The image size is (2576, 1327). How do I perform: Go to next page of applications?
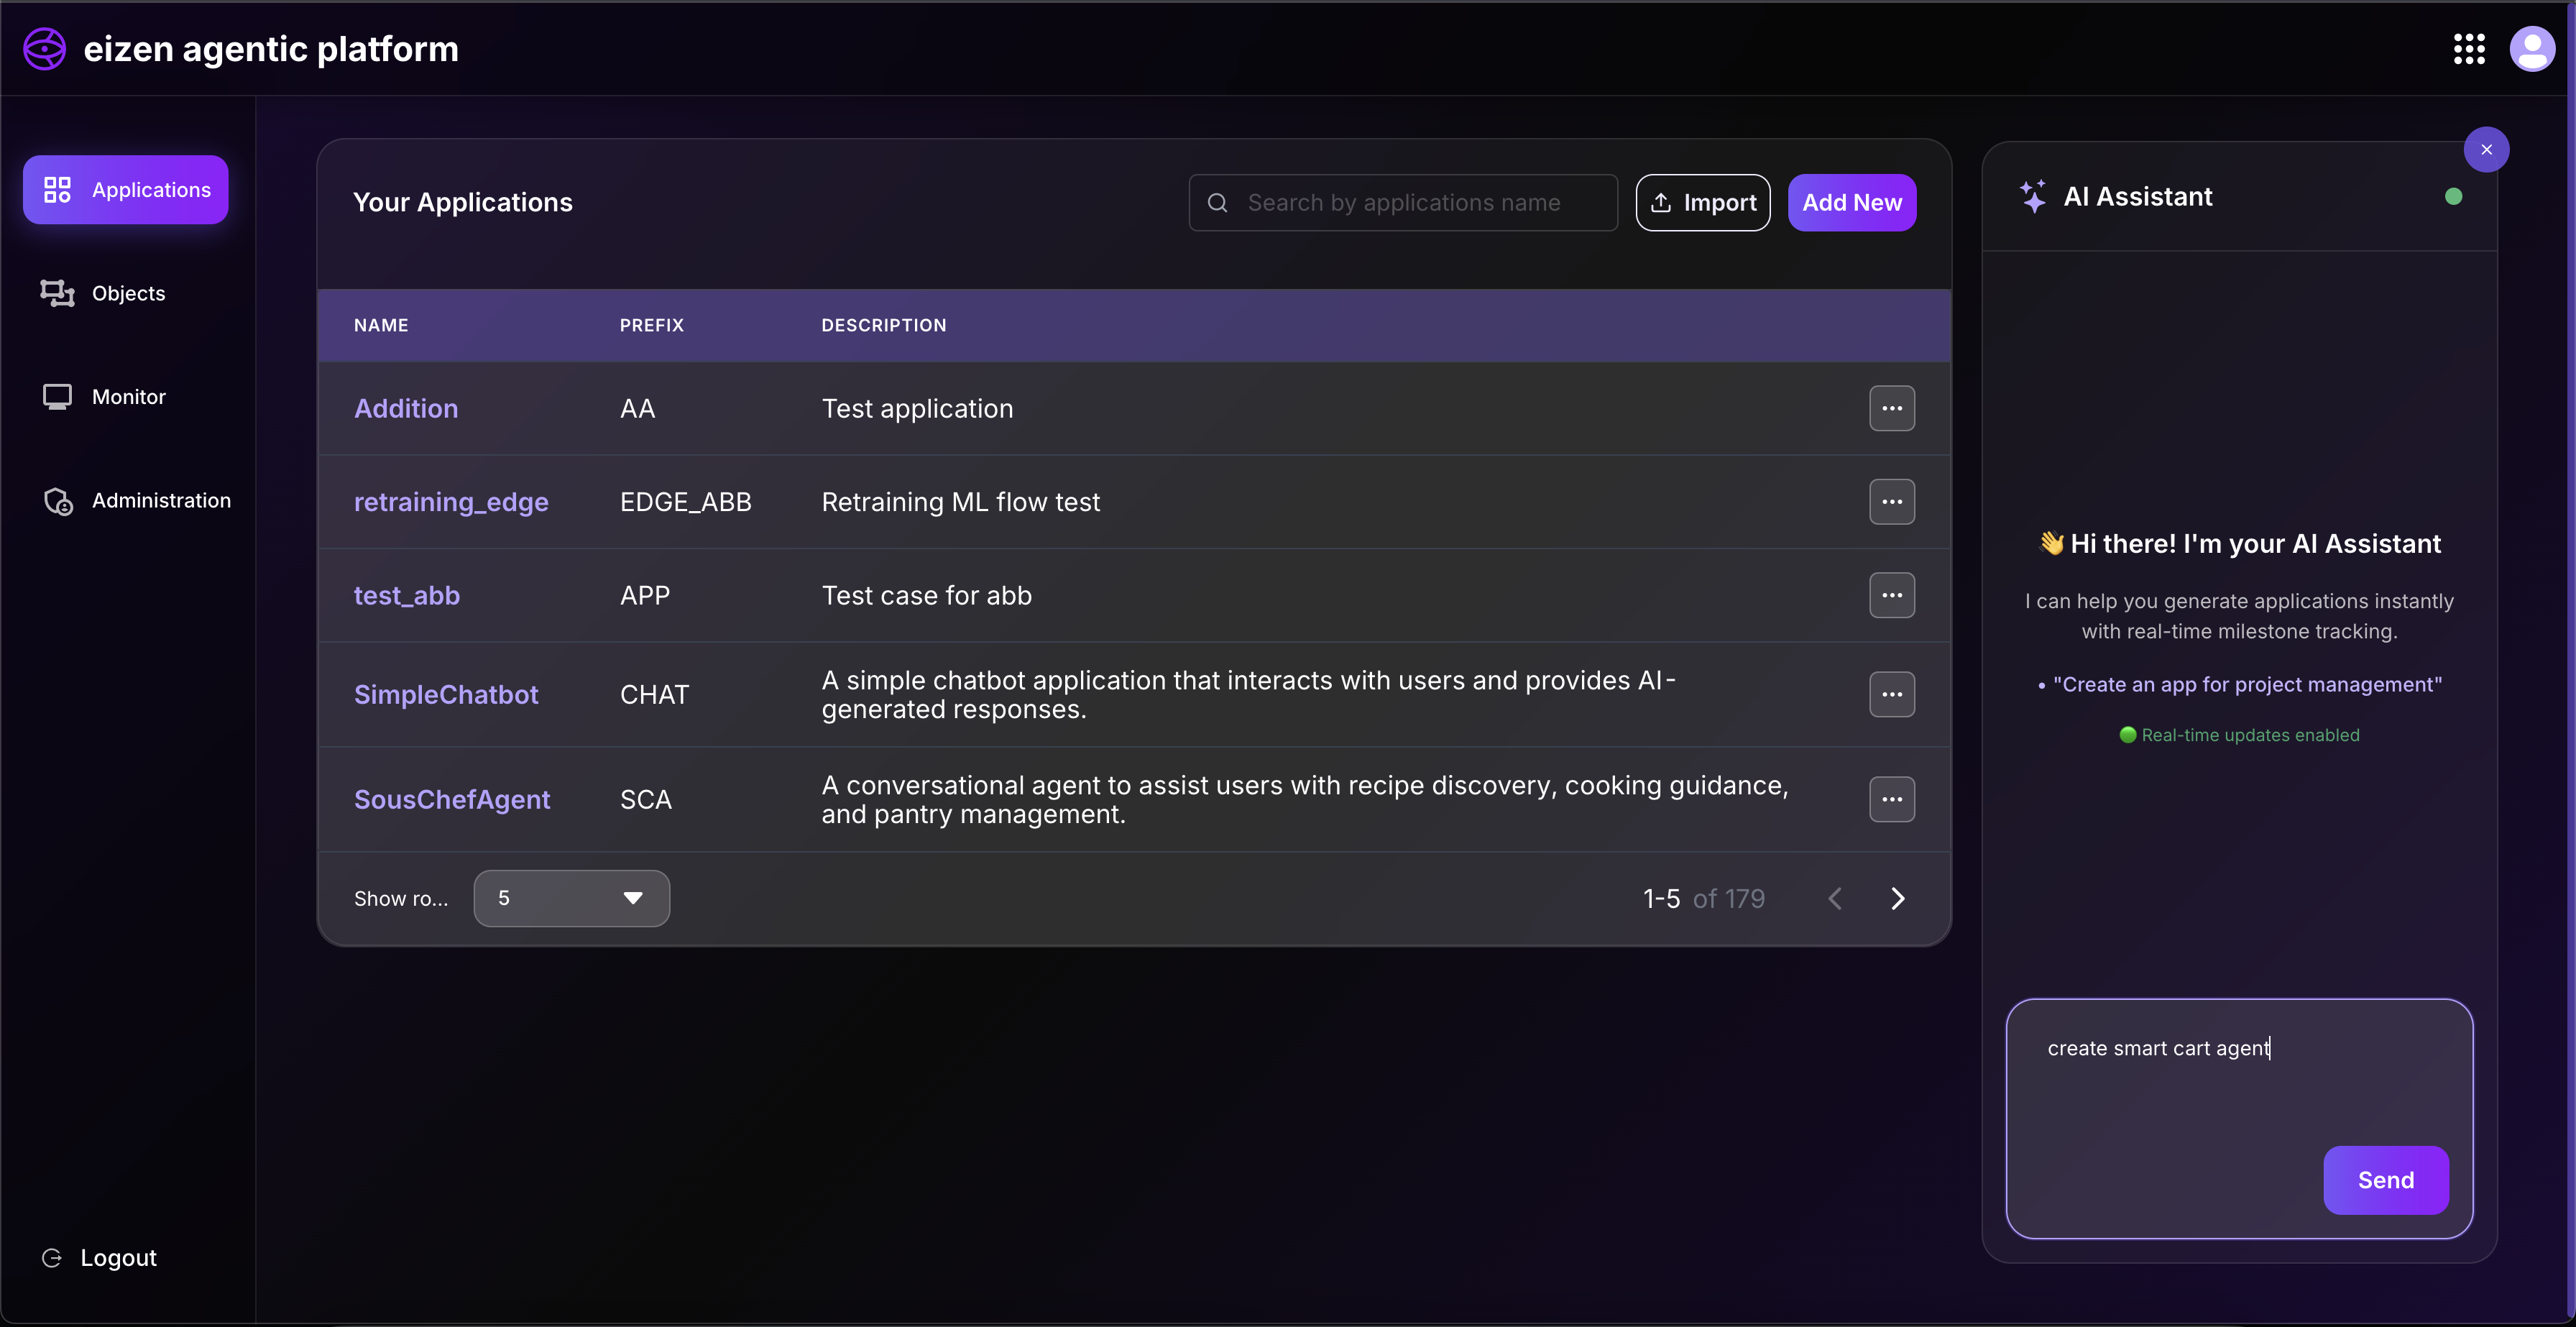pyautogui.click(x=1897, y=899)
